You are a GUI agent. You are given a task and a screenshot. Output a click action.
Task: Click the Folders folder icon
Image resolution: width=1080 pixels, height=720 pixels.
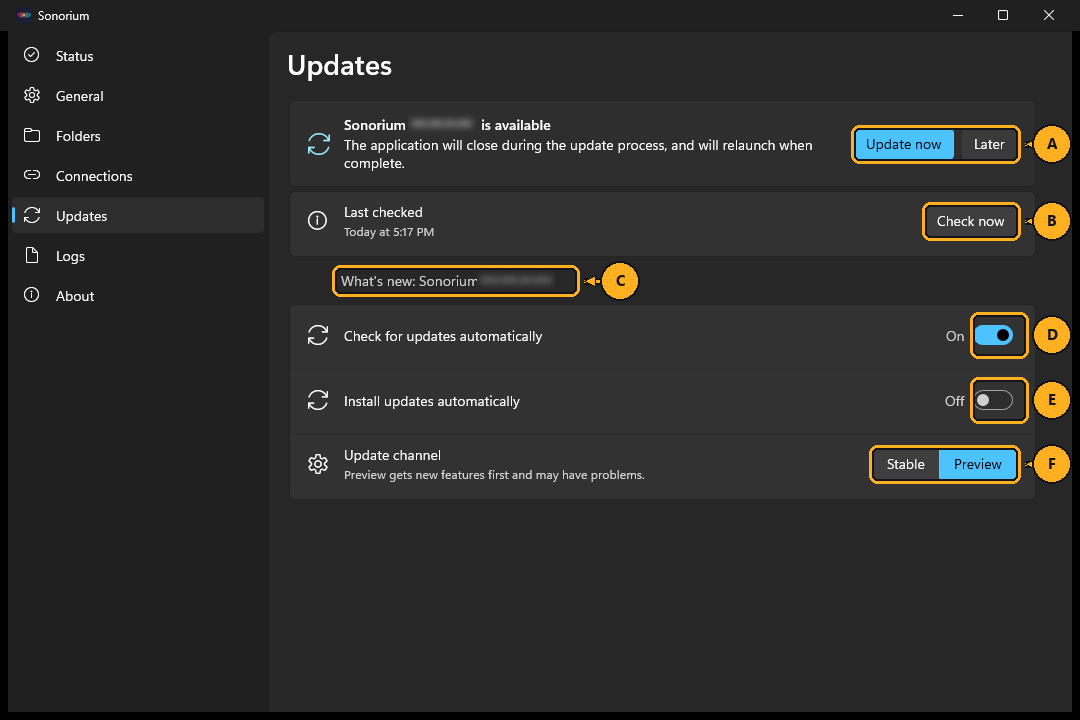coord(32,135)
